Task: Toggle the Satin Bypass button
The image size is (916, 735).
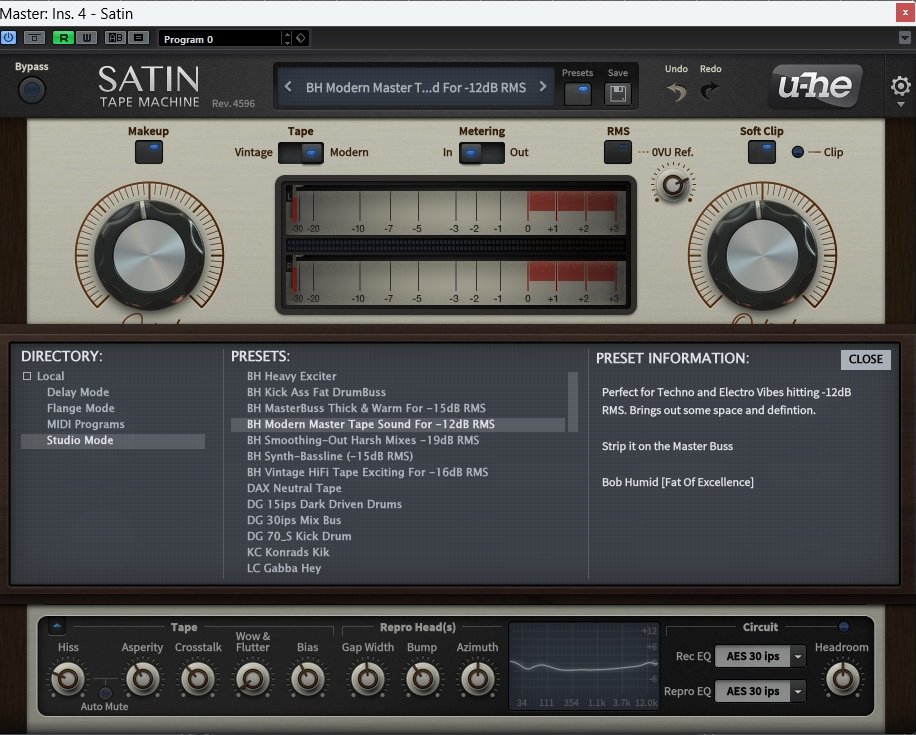Action: (32, 90)
